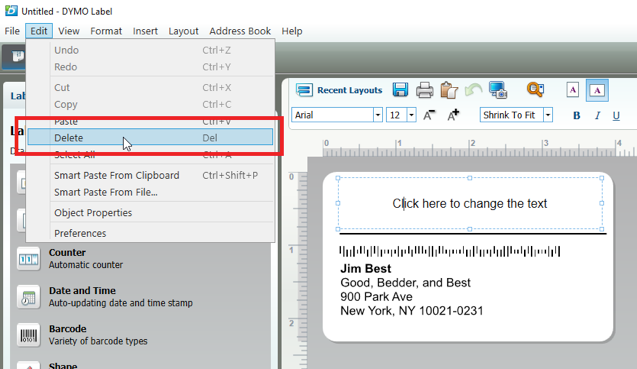Click the Print icon in toolbar
637x369 pixels.
coord(425,90)
